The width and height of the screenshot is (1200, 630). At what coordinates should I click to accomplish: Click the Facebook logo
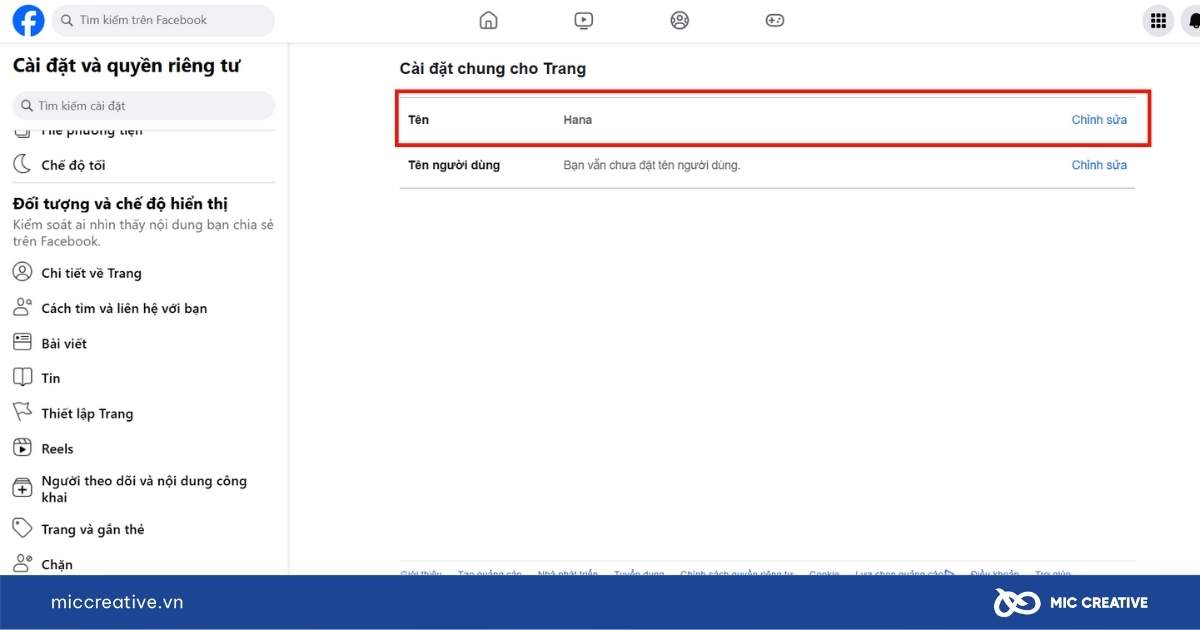pyautogui.click(x=29, y=20)
